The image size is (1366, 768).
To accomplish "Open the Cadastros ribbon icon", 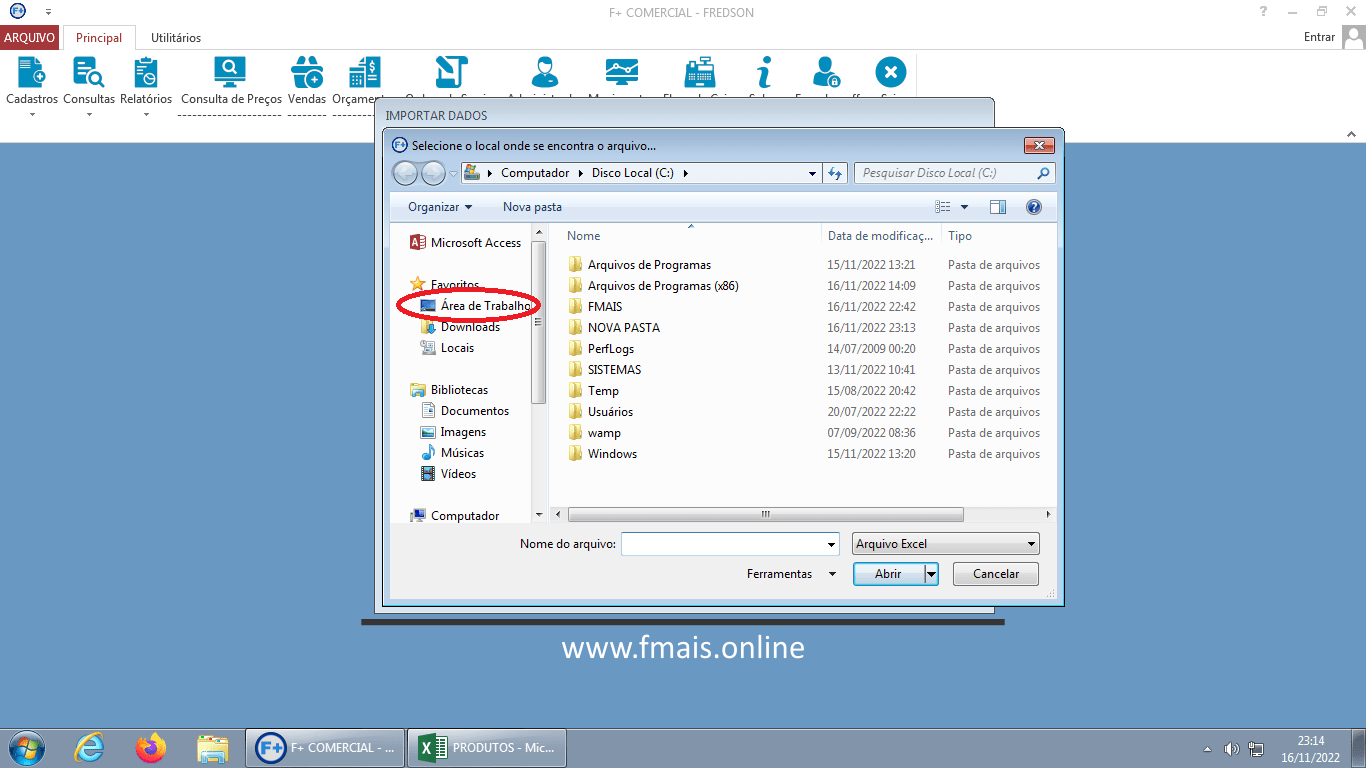I will pos(32,73).
